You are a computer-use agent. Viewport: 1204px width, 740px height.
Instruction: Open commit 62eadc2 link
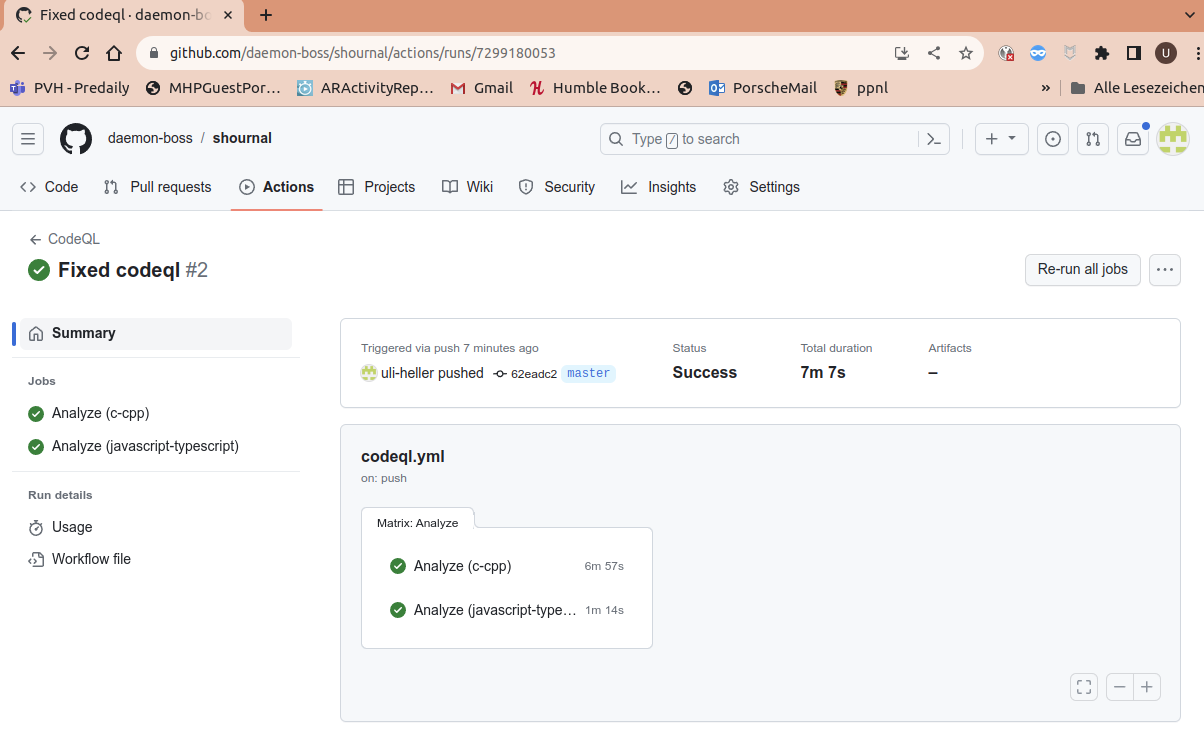point(533,374)
